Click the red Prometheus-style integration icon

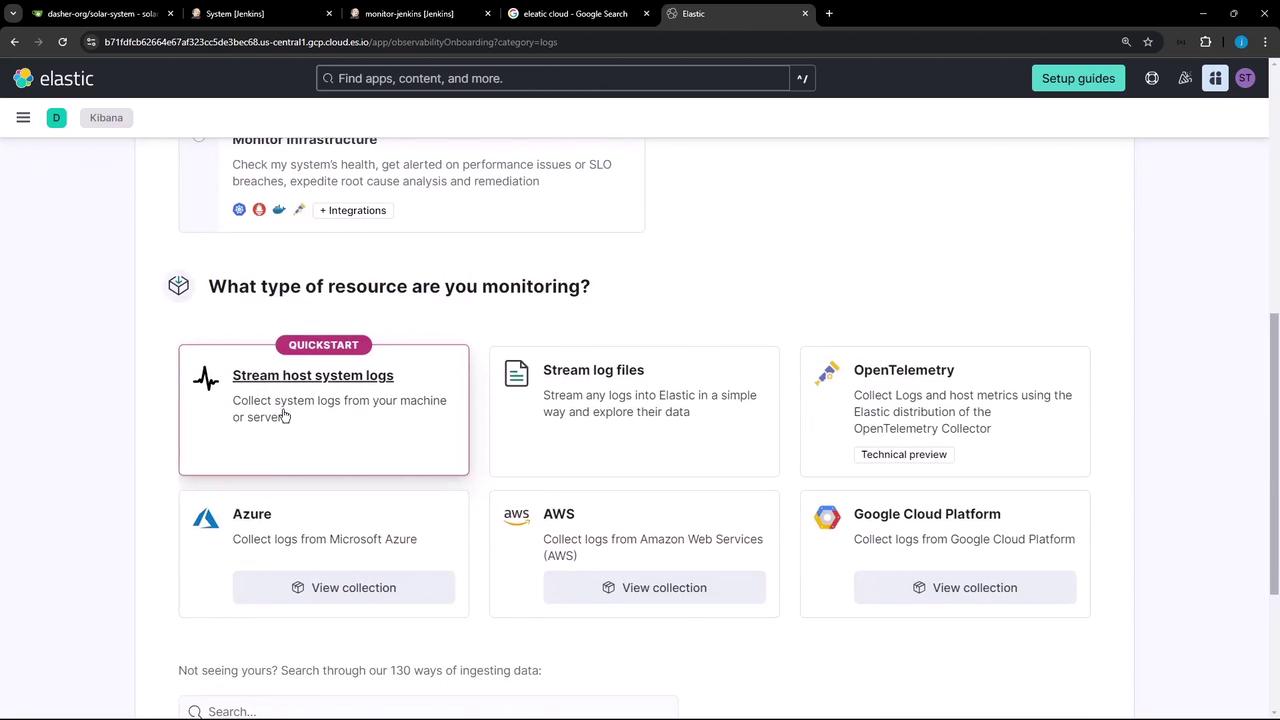click(259, 210)
